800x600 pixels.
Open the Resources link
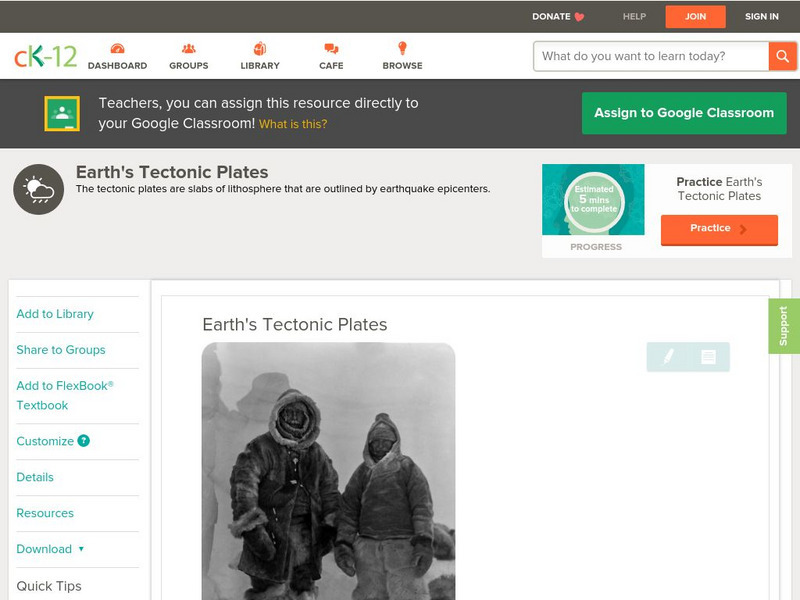point(45,513)
